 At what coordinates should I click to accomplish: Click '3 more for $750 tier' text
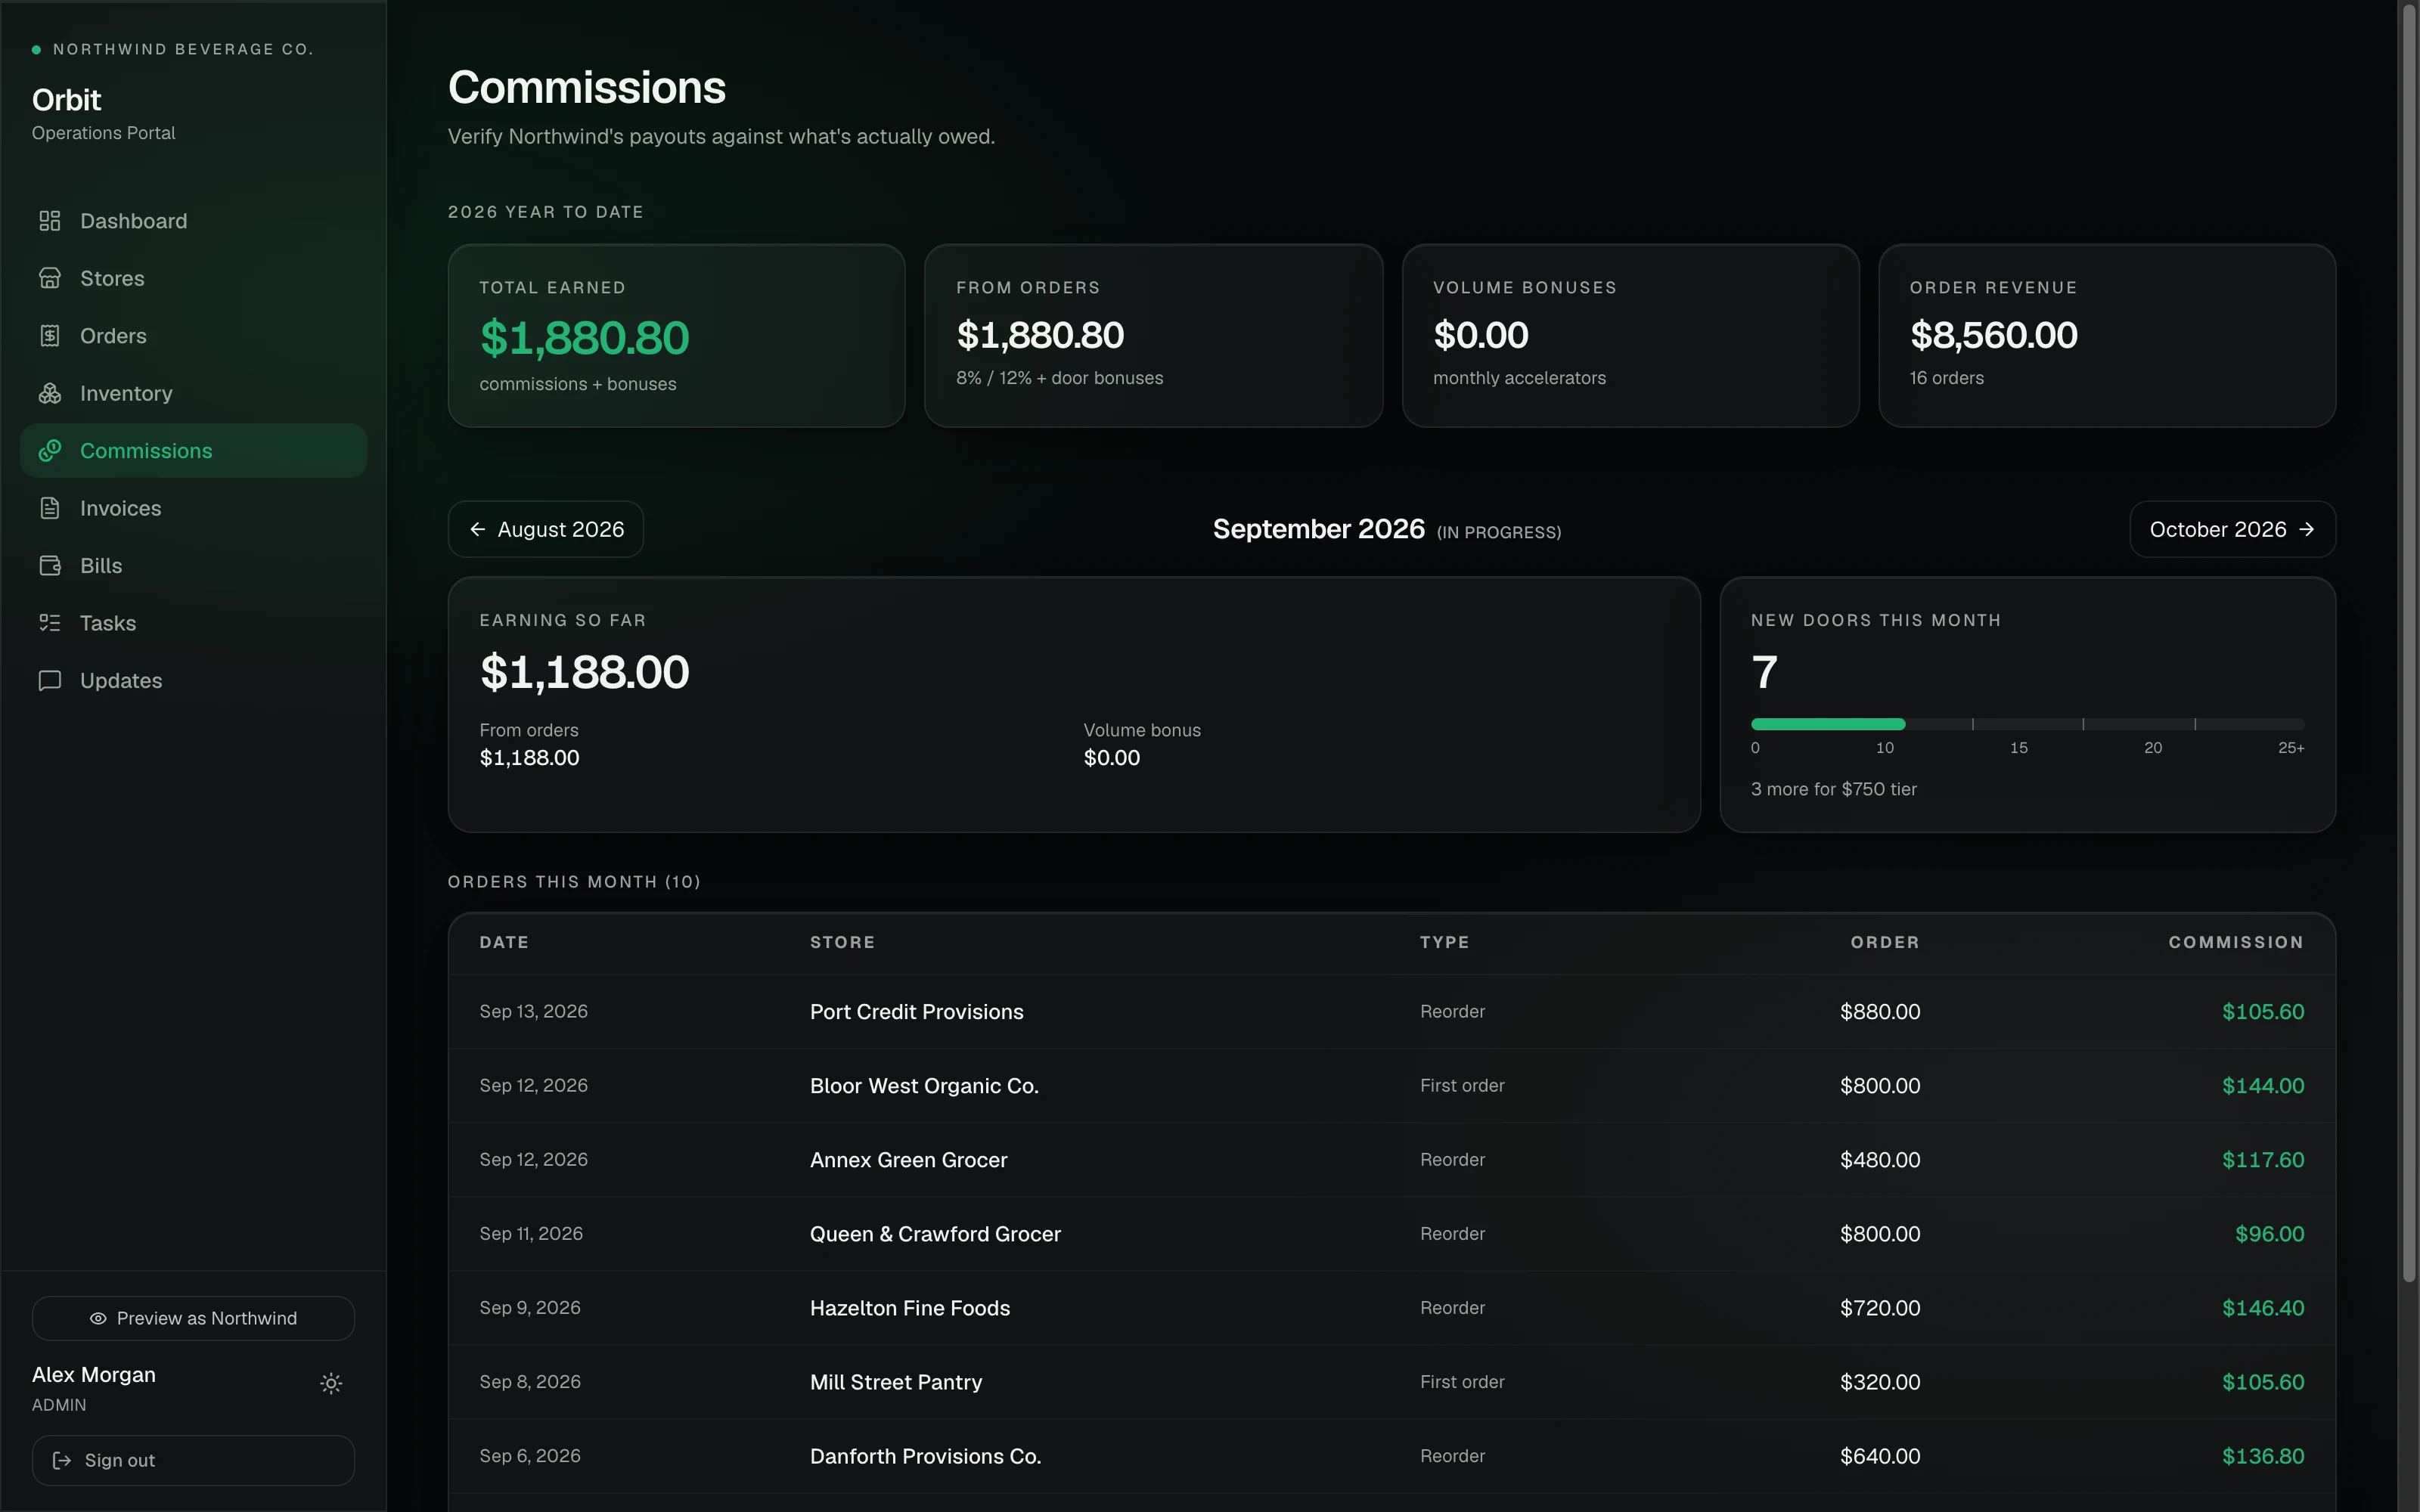[x=1833, y=789]
